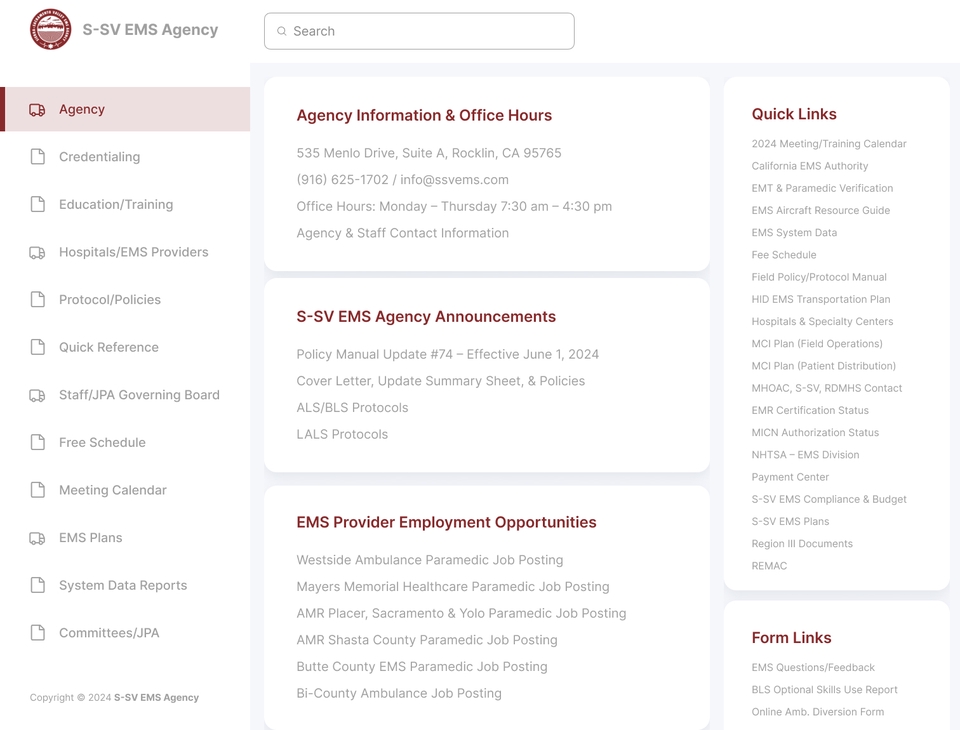Image resolution: width=960 pixels, height=730 pixels.
Task: Click the Credentialing document icon
Action: (x=37, y=156)
